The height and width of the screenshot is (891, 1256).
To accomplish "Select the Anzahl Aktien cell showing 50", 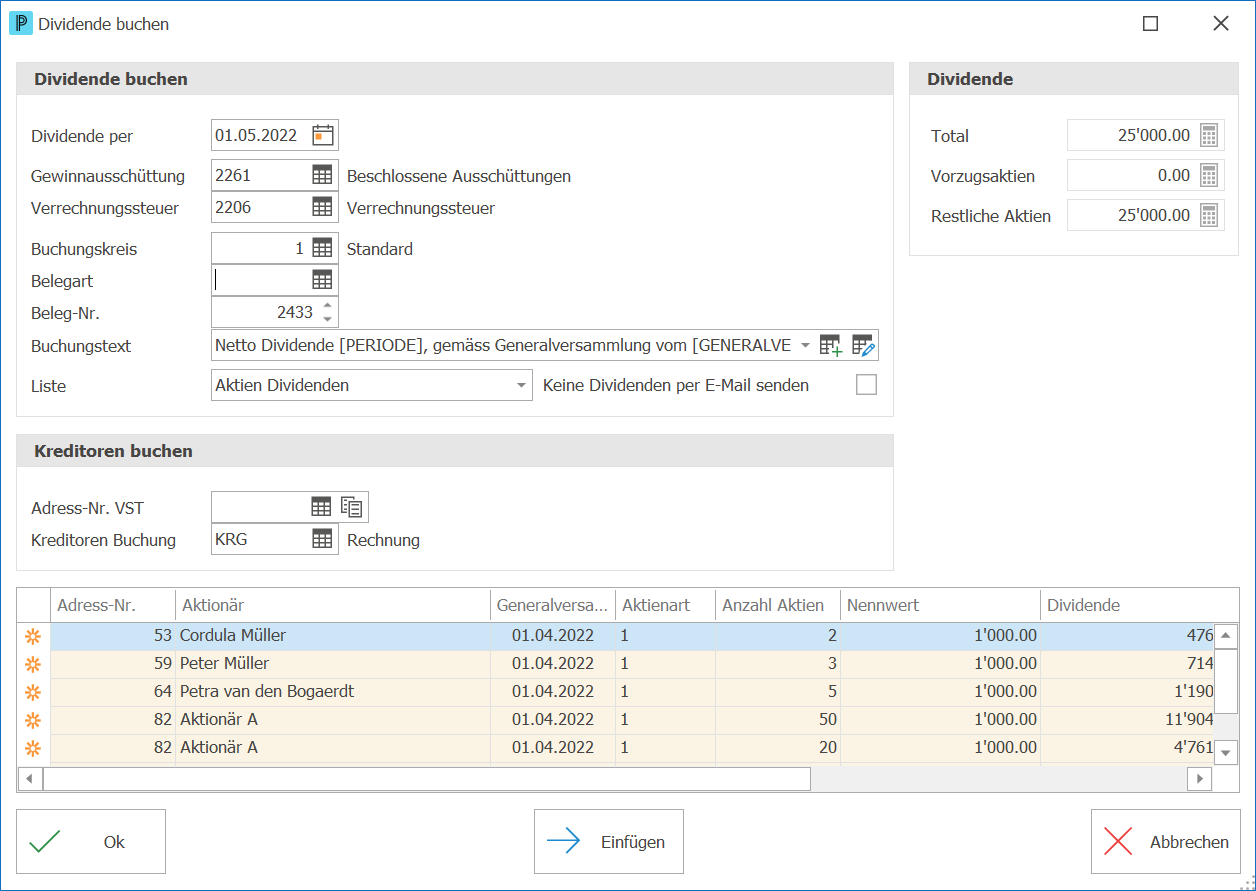I will click(x=778, y=720).
